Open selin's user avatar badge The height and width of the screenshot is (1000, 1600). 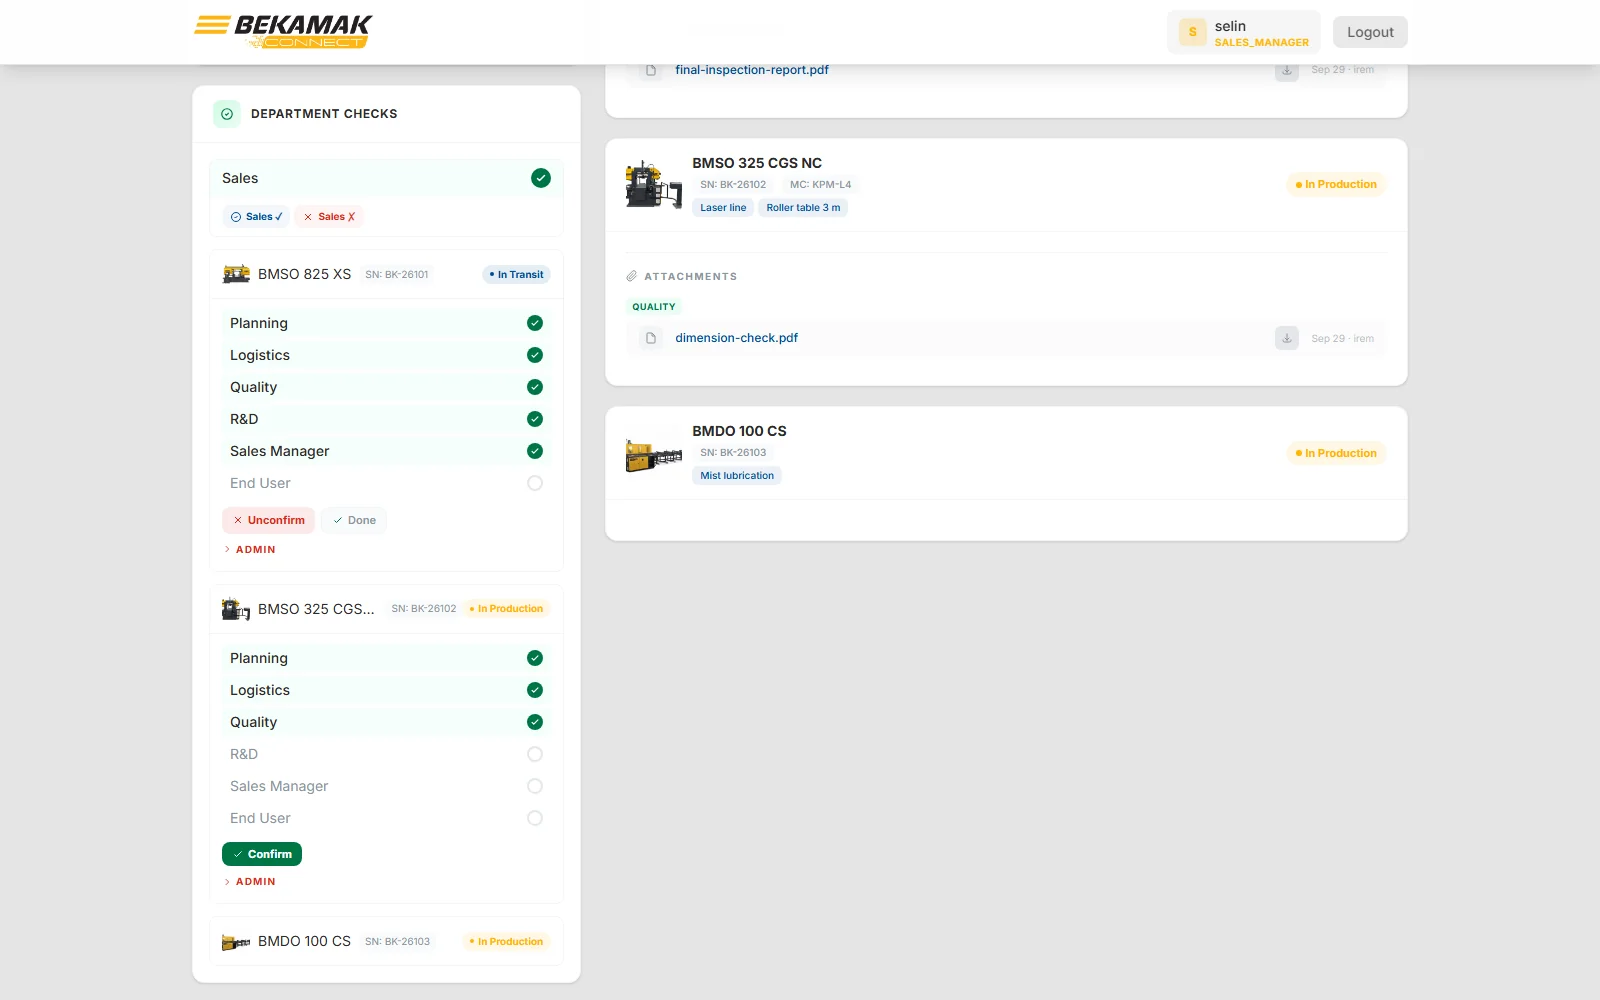1192,32
